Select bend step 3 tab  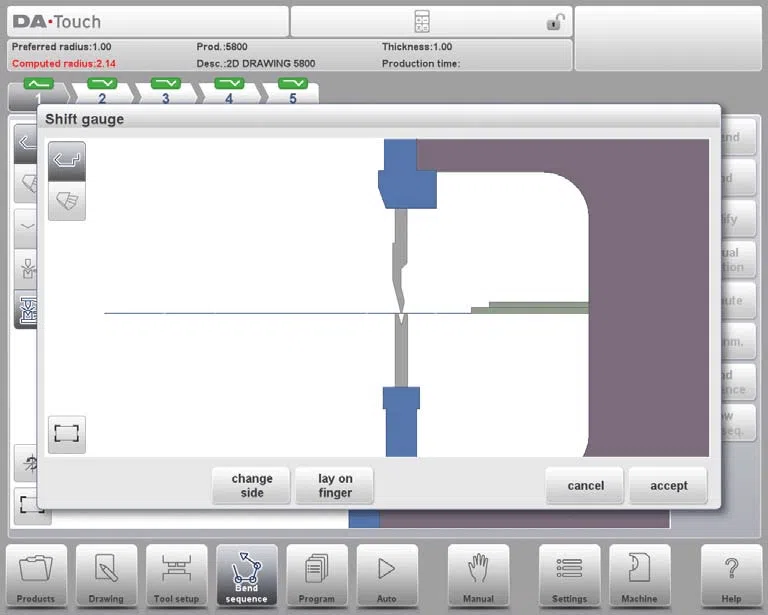click(166, 92)
